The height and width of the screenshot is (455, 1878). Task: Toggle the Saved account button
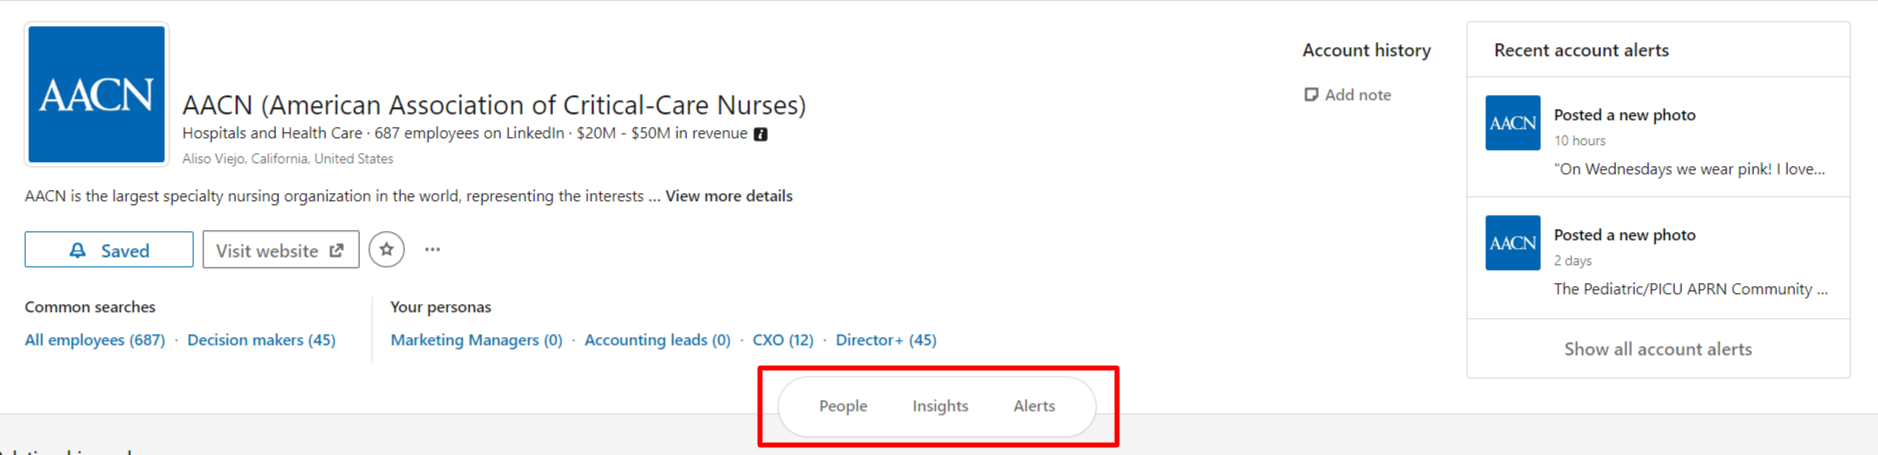pyautogui.click(x=109, y=250)
